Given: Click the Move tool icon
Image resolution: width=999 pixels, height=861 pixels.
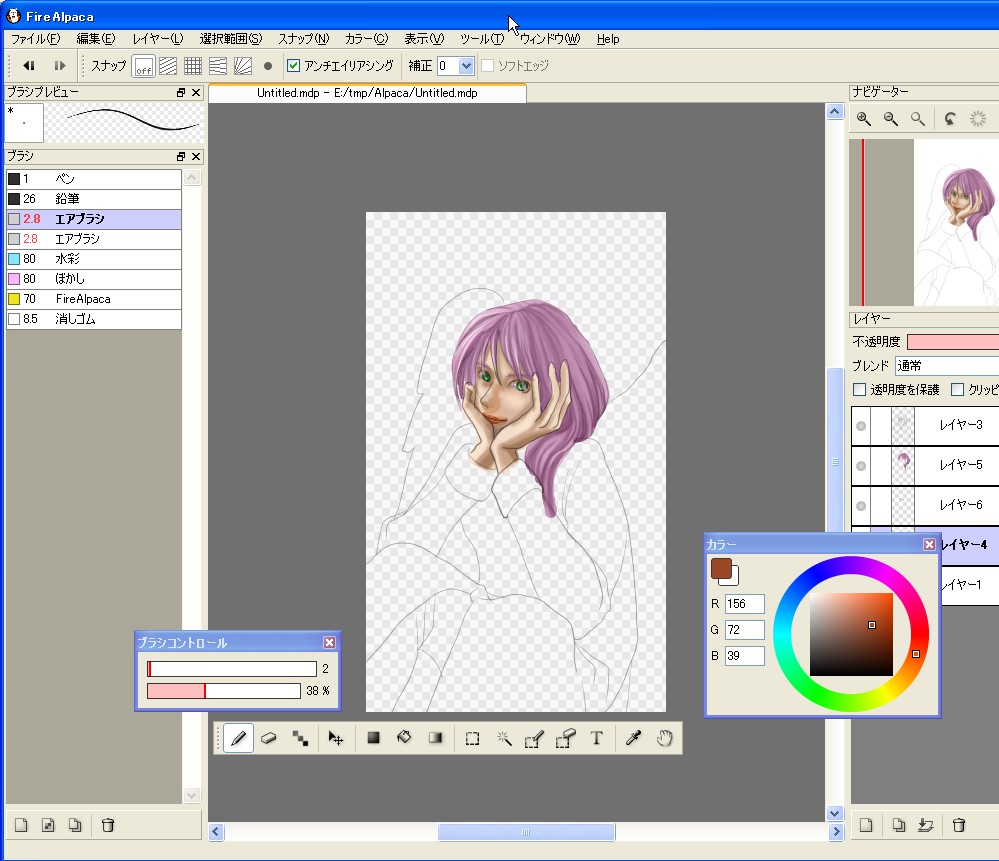Looking at the screenshot, I should tap(336, 738).
